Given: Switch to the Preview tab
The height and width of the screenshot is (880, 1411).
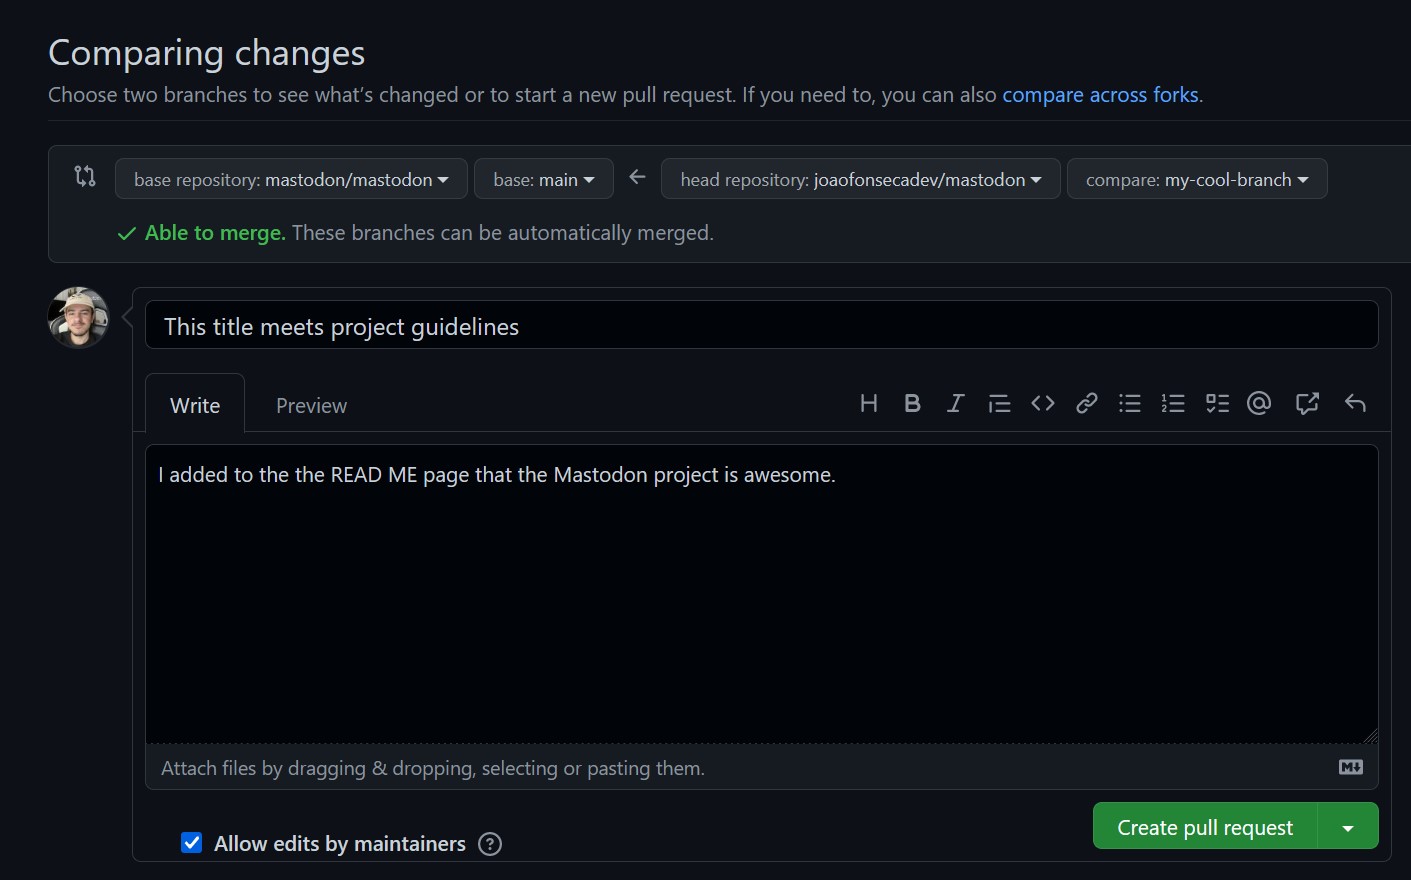Looking at the screenshot, I should pyautogui.click(x=311, y=405).
